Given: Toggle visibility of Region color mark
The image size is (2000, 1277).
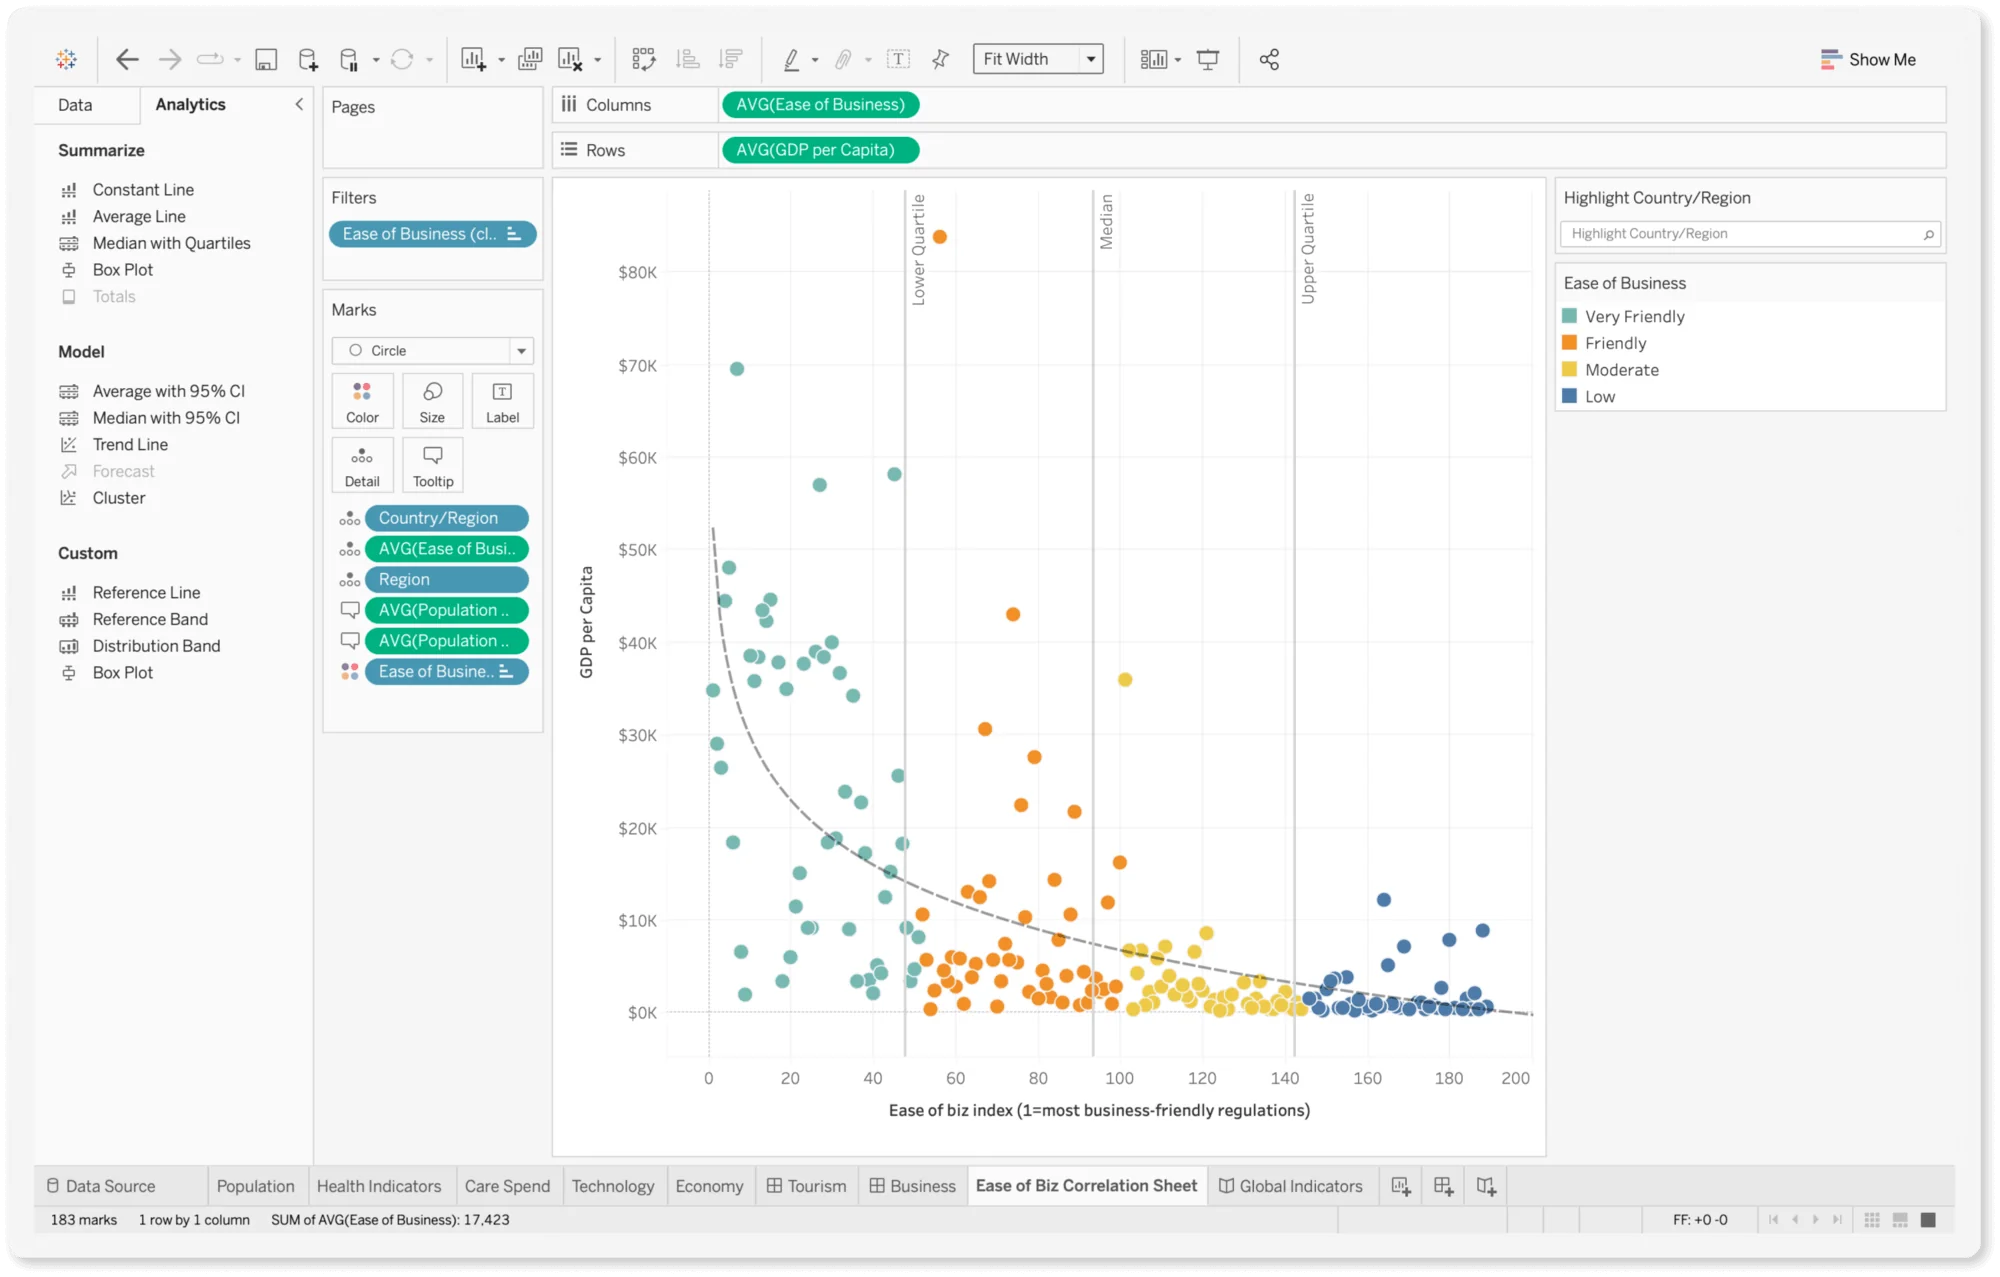Looking at the screenshot, I should click(350, 579).
